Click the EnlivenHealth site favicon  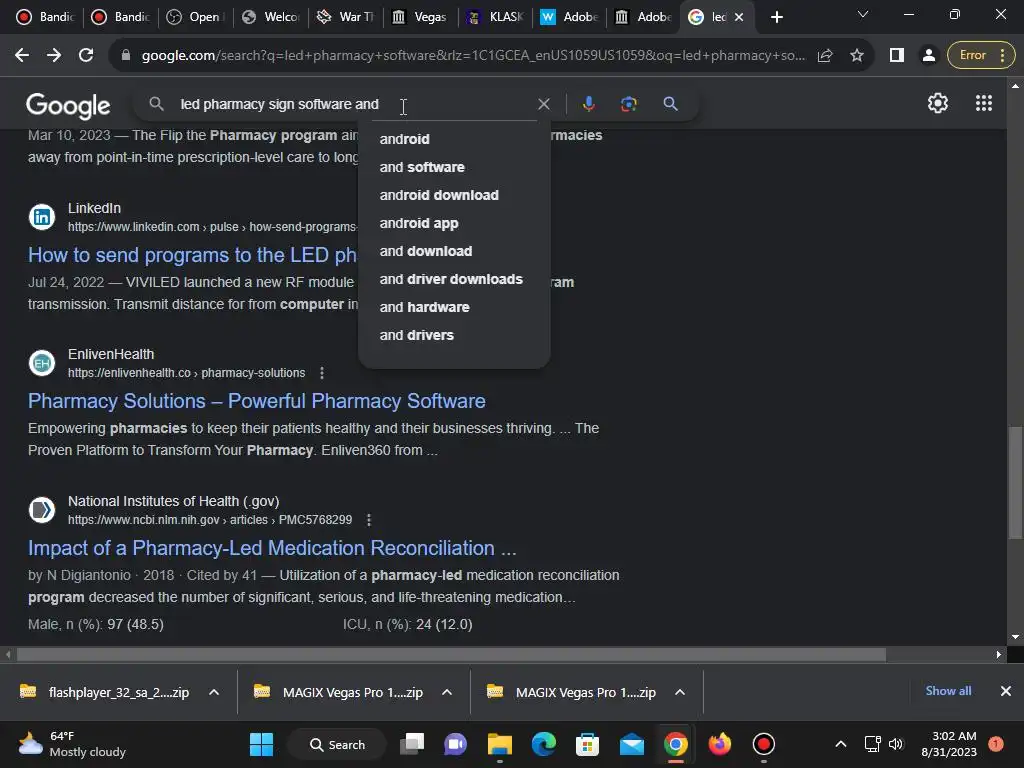(x=42, y=363)
